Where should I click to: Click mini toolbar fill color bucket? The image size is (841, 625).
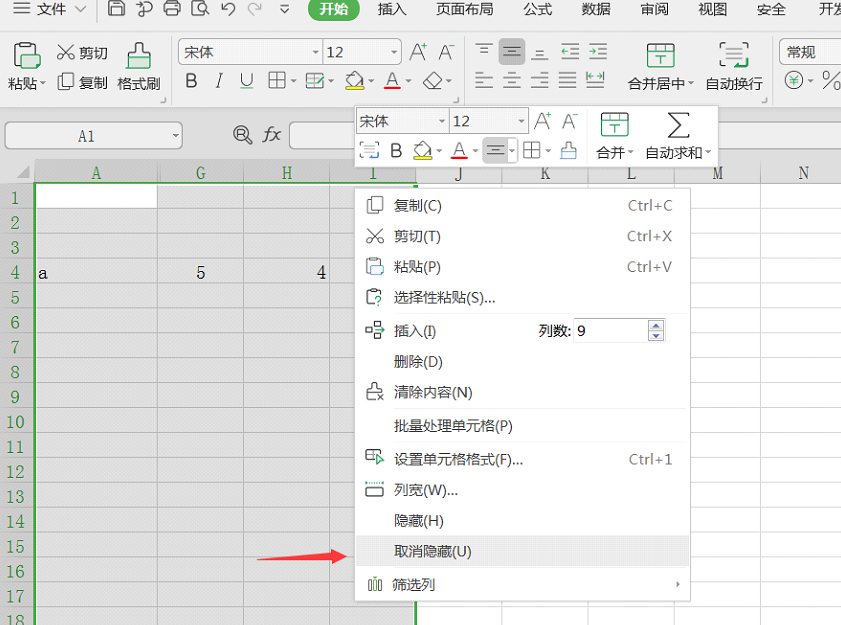(423, 151)
